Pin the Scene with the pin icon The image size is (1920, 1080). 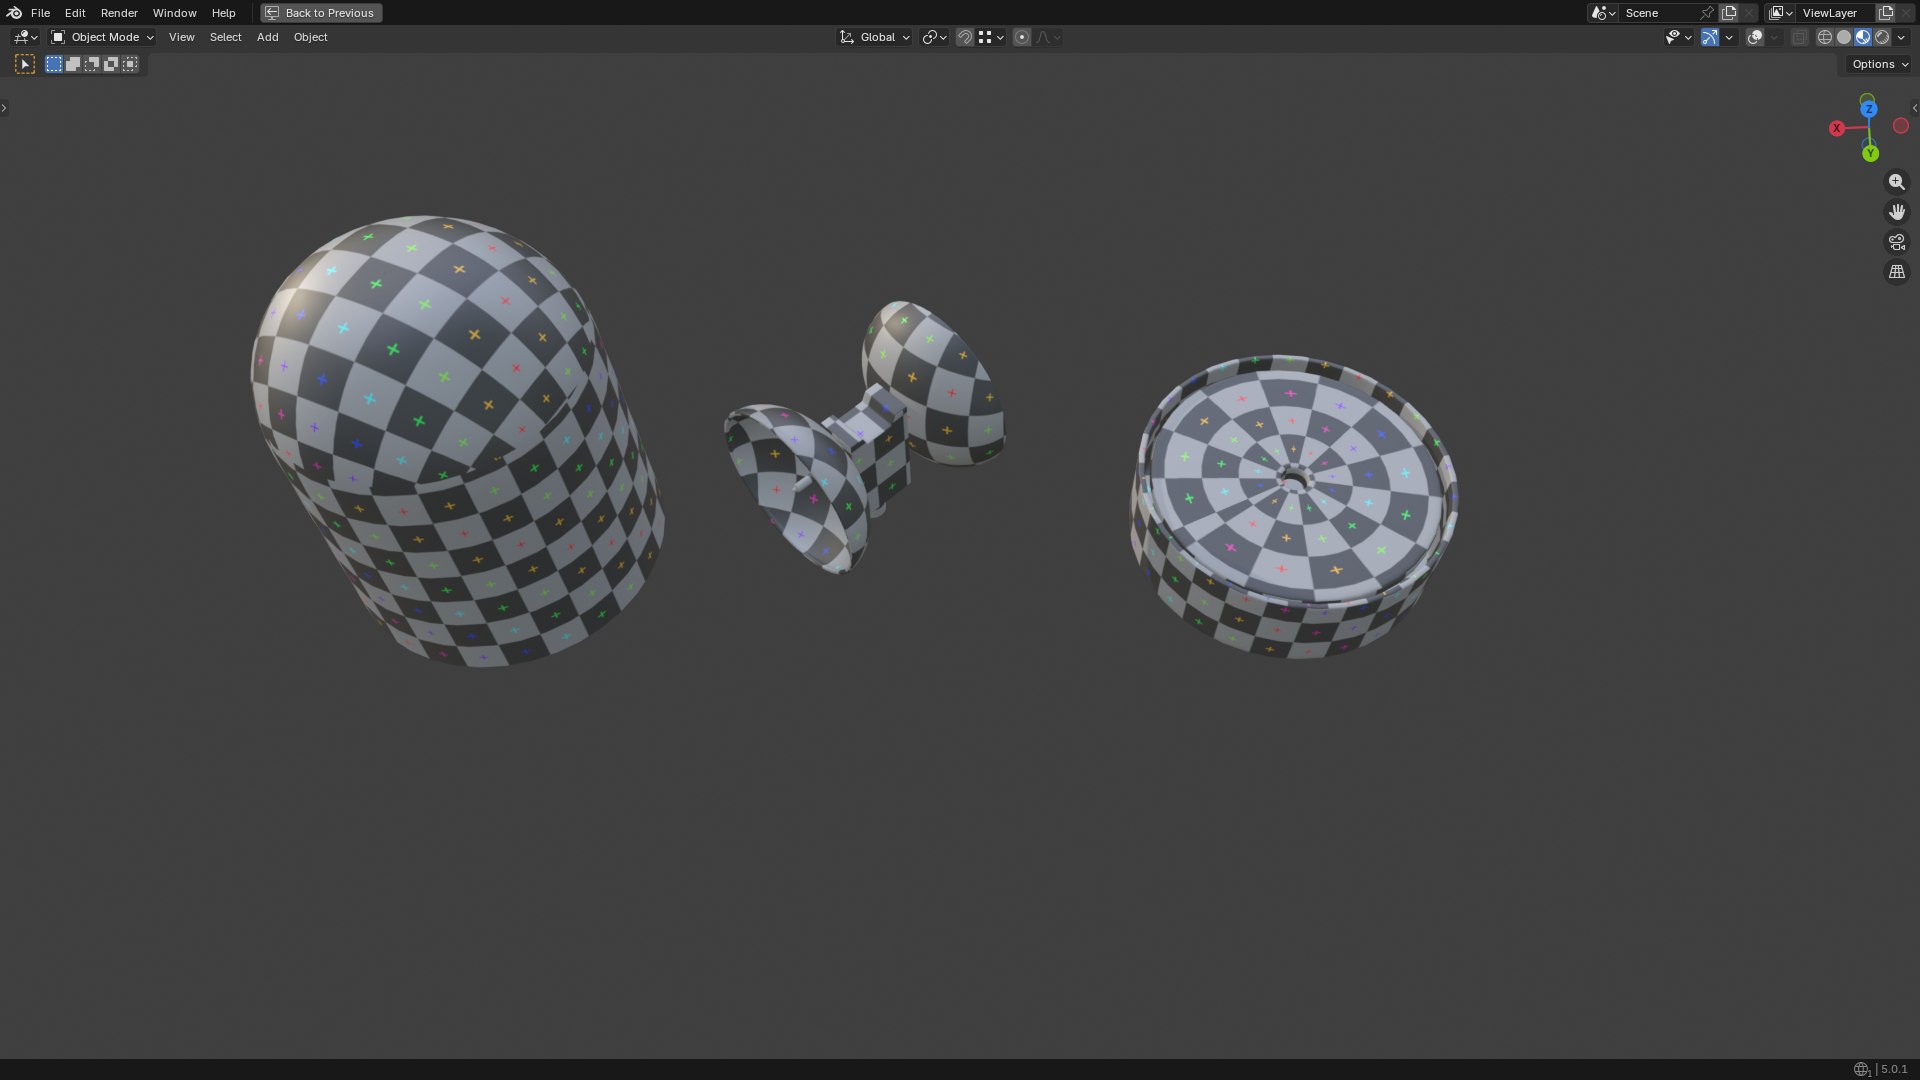[1707, 13]
